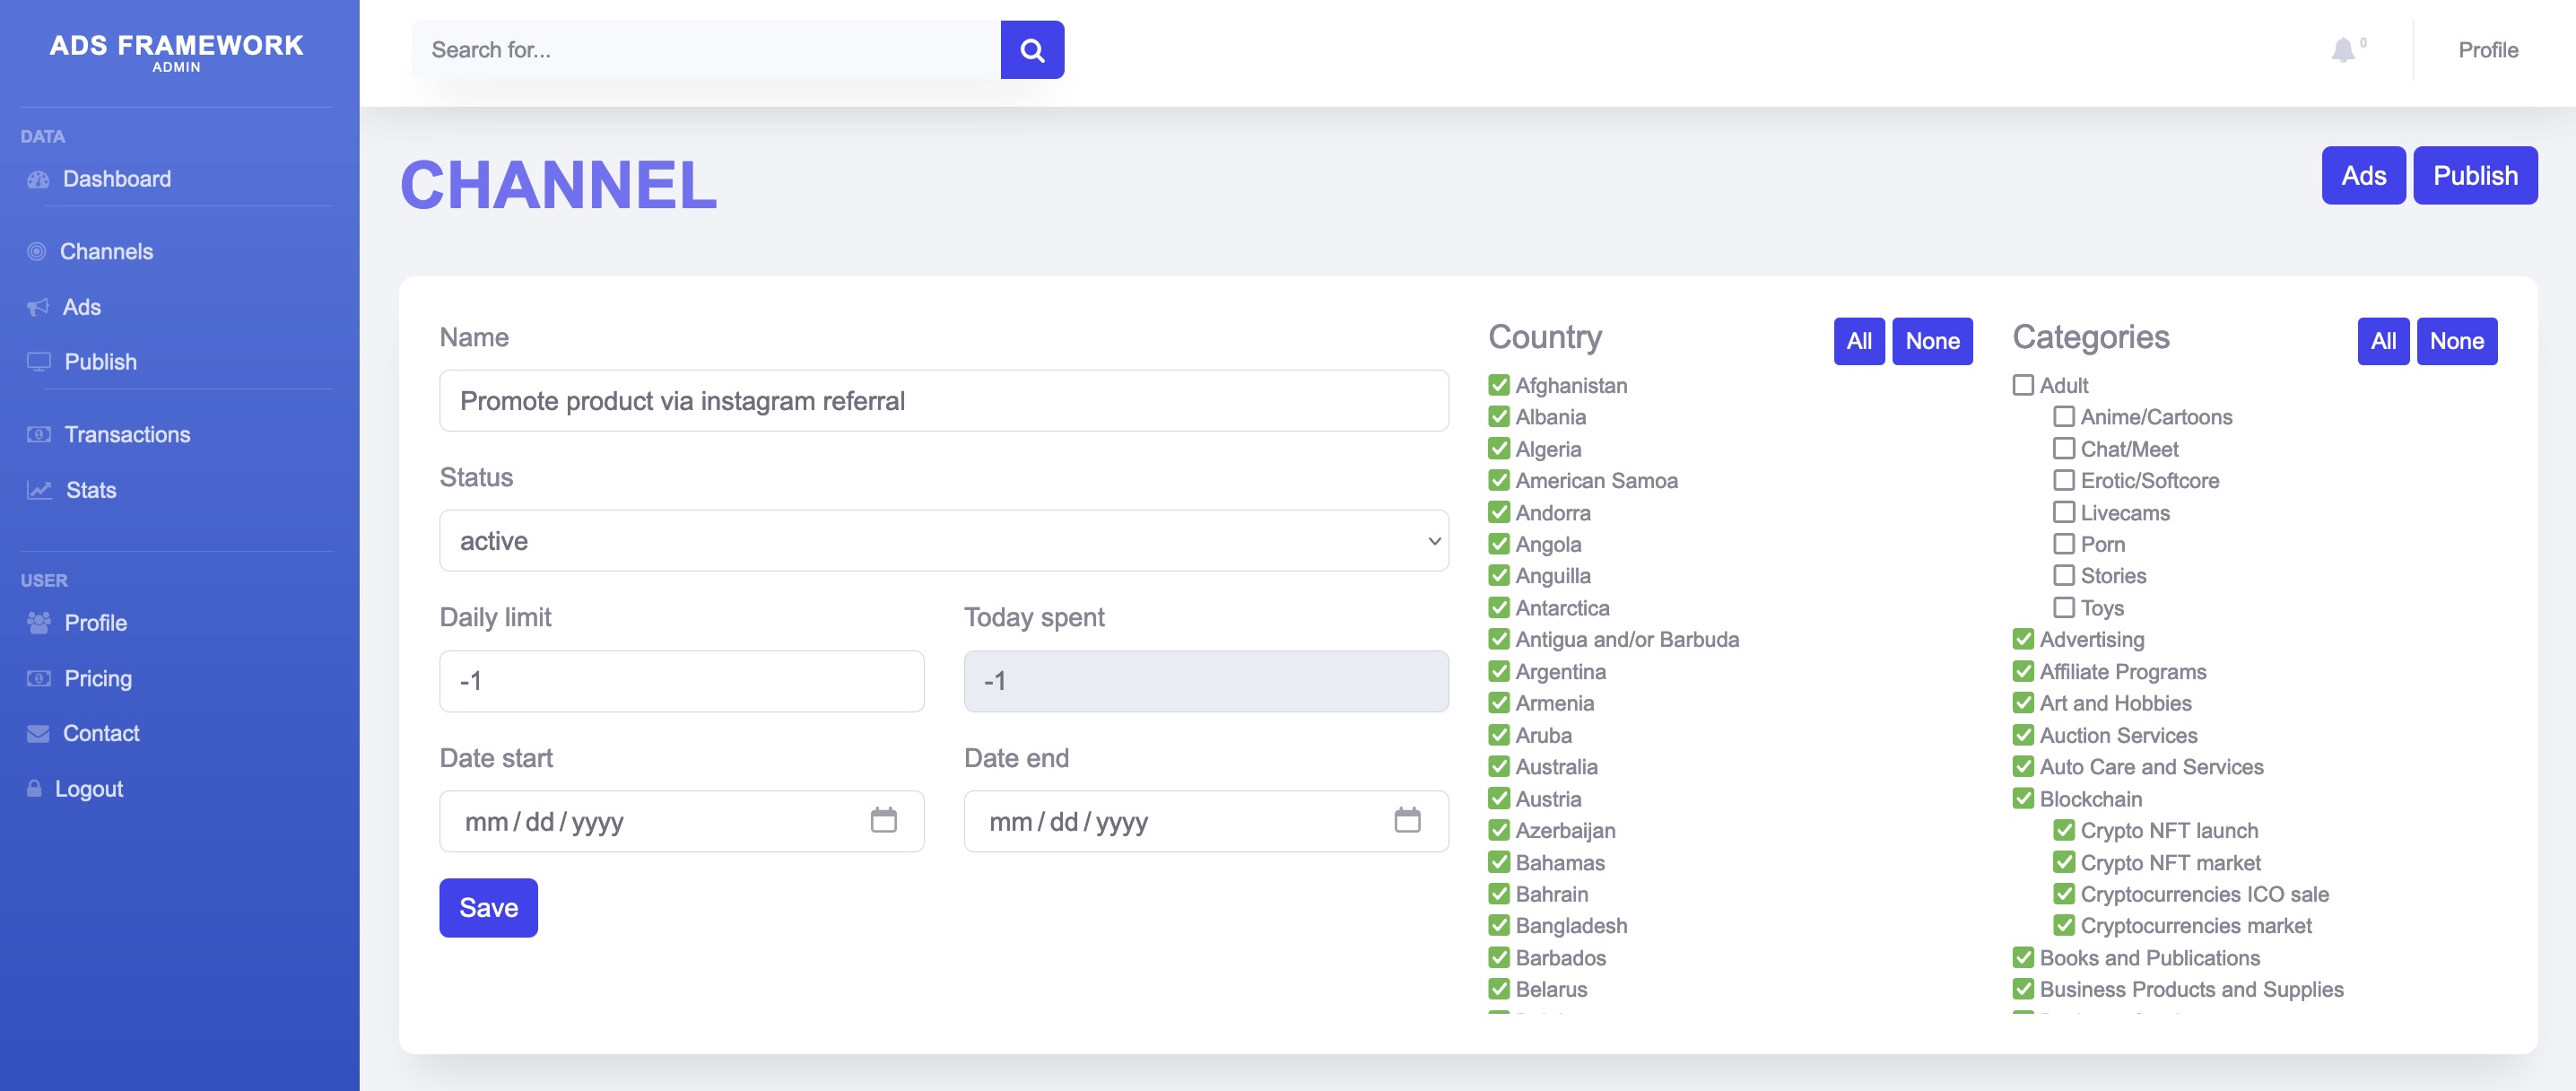Click the search magnifier icon button
Viewport: 2576px width, 1091px height.
[x=1031, y=50]
